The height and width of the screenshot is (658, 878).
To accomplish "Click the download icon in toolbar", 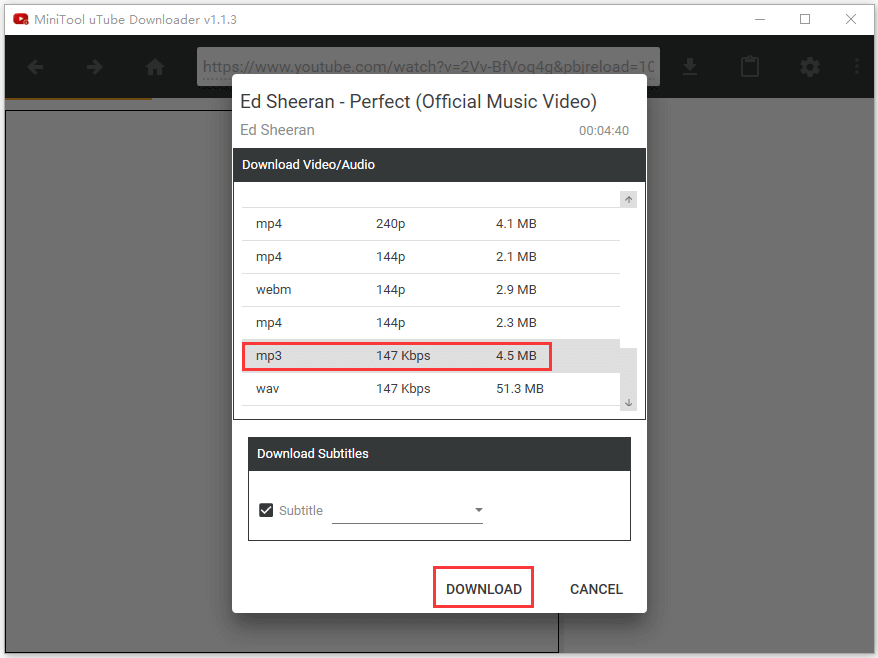I will pos(690,67).
